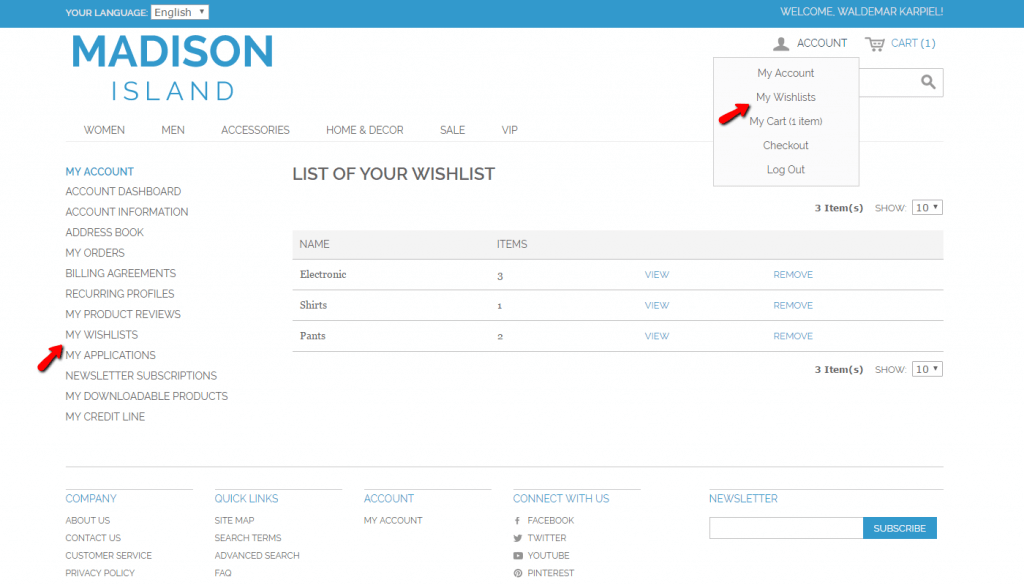Click the shopping cart icon
The width and height of the screenshot is (1024, 585).
(875, 44)
